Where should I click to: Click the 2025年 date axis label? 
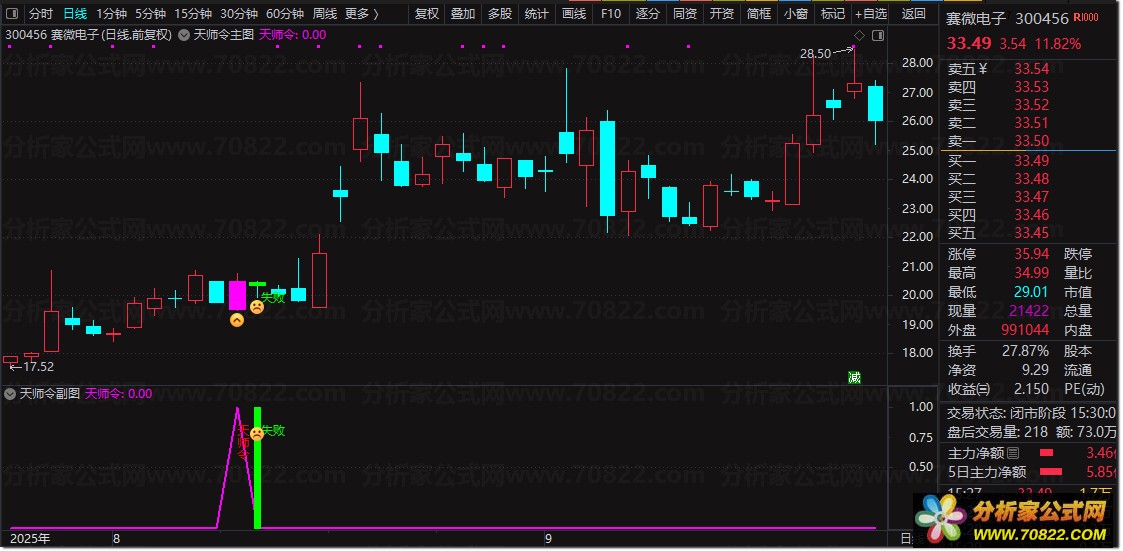[x=30, y=537]
